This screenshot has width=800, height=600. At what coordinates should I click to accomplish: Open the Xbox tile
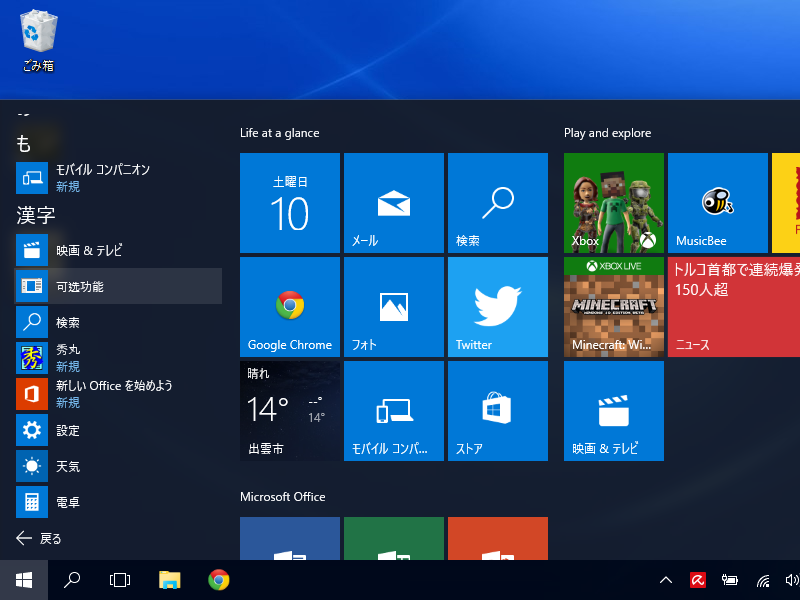tap(614, 203)
